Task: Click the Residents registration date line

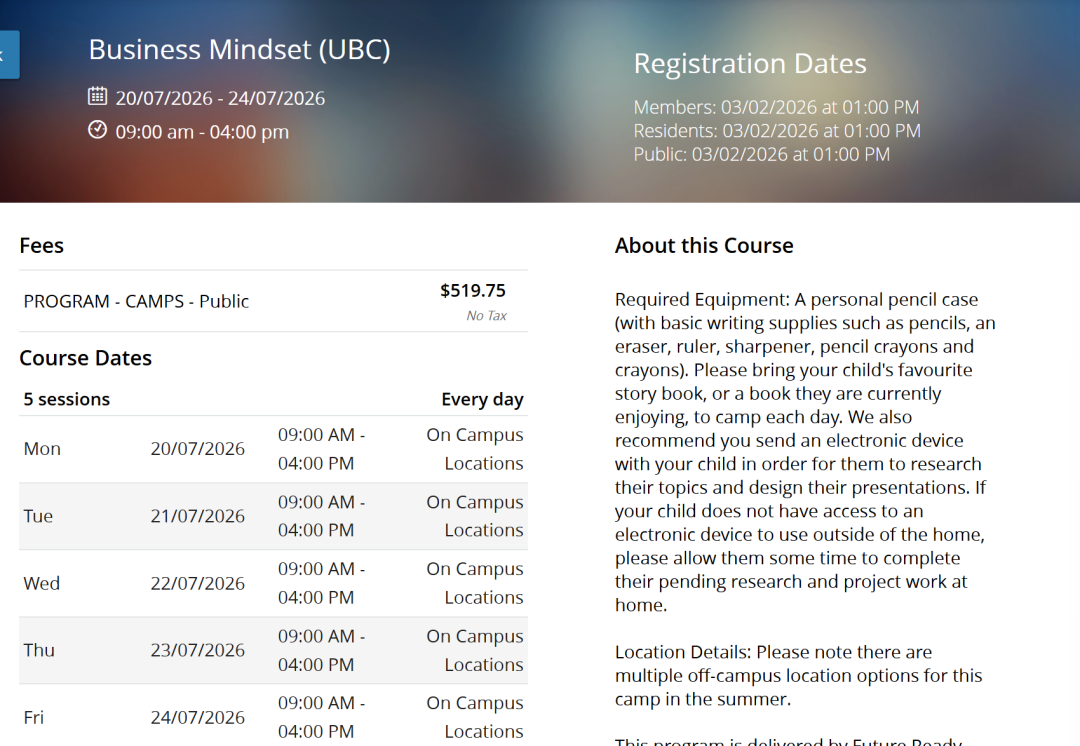Action: coord(777,131)
